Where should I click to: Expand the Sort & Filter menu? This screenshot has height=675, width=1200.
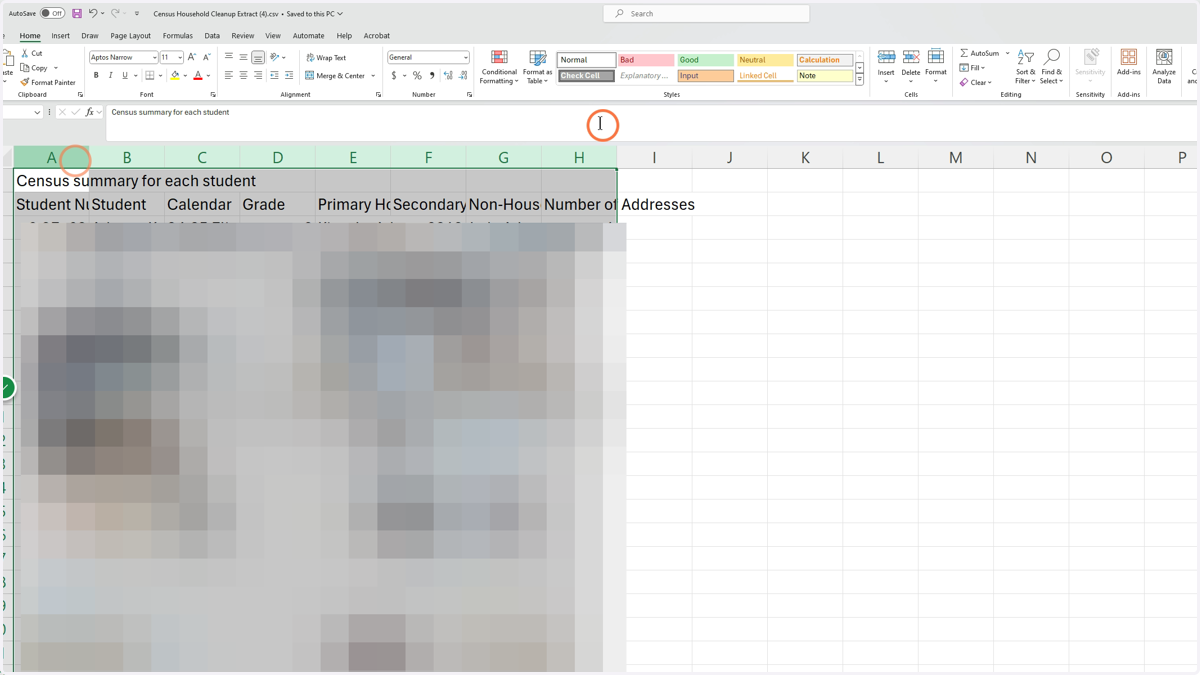pos(1025,66)
